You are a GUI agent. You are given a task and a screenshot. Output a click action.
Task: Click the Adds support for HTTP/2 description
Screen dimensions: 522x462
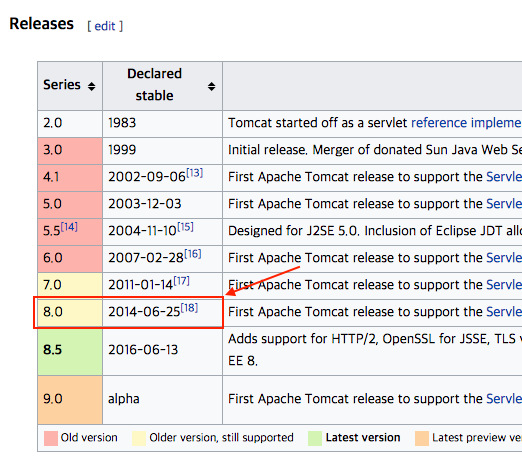(375, 350)
